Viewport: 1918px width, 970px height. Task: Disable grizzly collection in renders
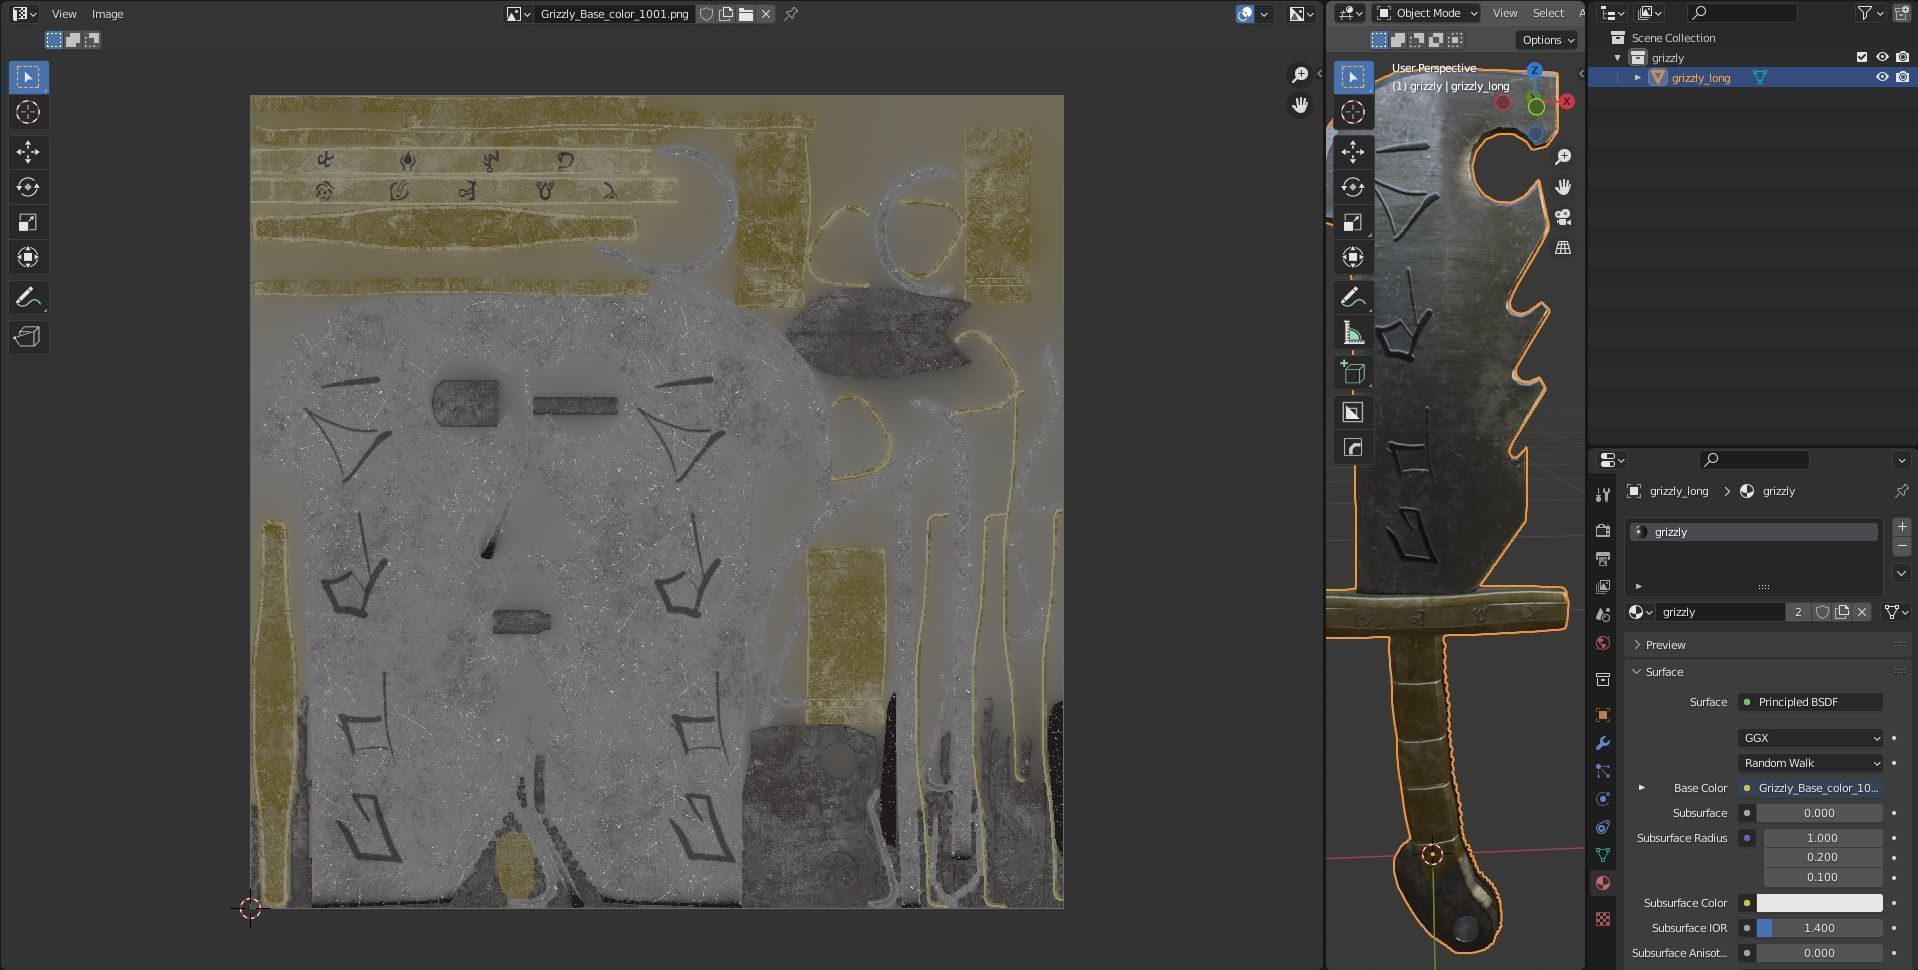coord(1902,58)
